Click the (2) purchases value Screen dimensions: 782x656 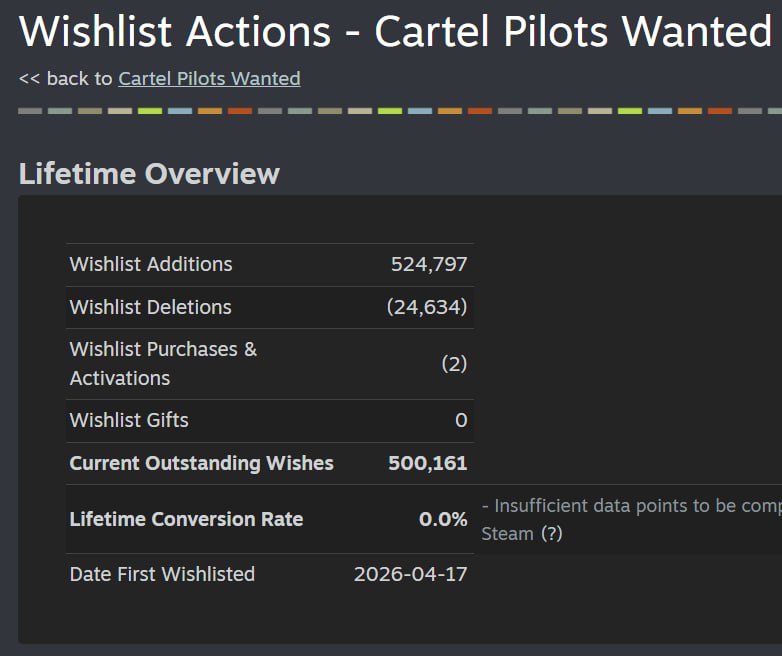454,364
